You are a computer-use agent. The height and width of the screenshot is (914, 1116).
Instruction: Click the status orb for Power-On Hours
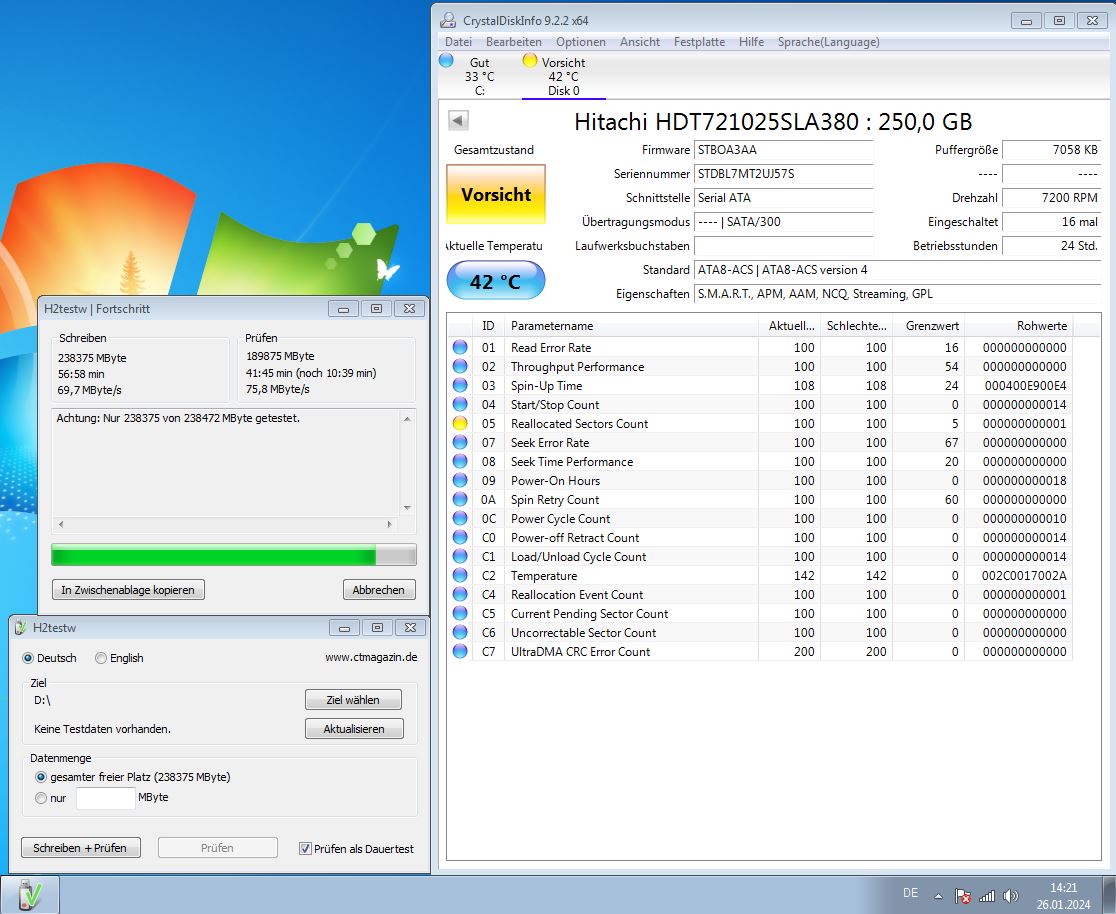460,480
